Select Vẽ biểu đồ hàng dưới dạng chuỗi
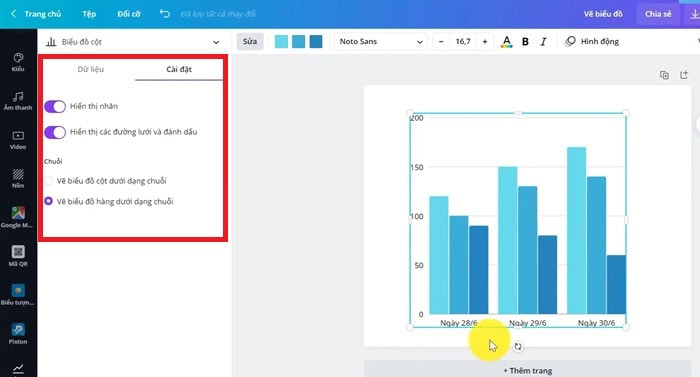This screenshot has width=700, height=377. [49, 201]
